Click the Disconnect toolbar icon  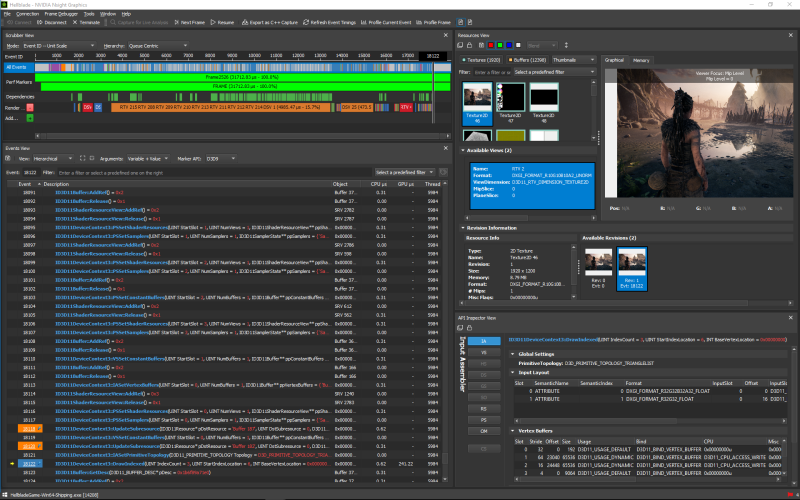[41, 21]
